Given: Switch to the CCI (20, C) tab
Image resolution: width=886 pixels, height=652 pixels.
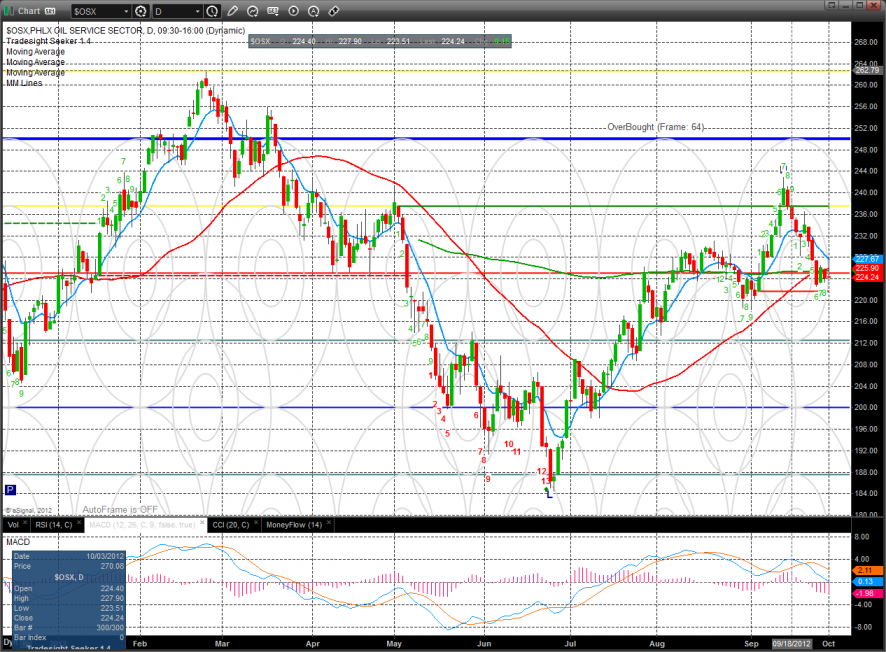Looking at the screenshot, I should coord(231,525).
